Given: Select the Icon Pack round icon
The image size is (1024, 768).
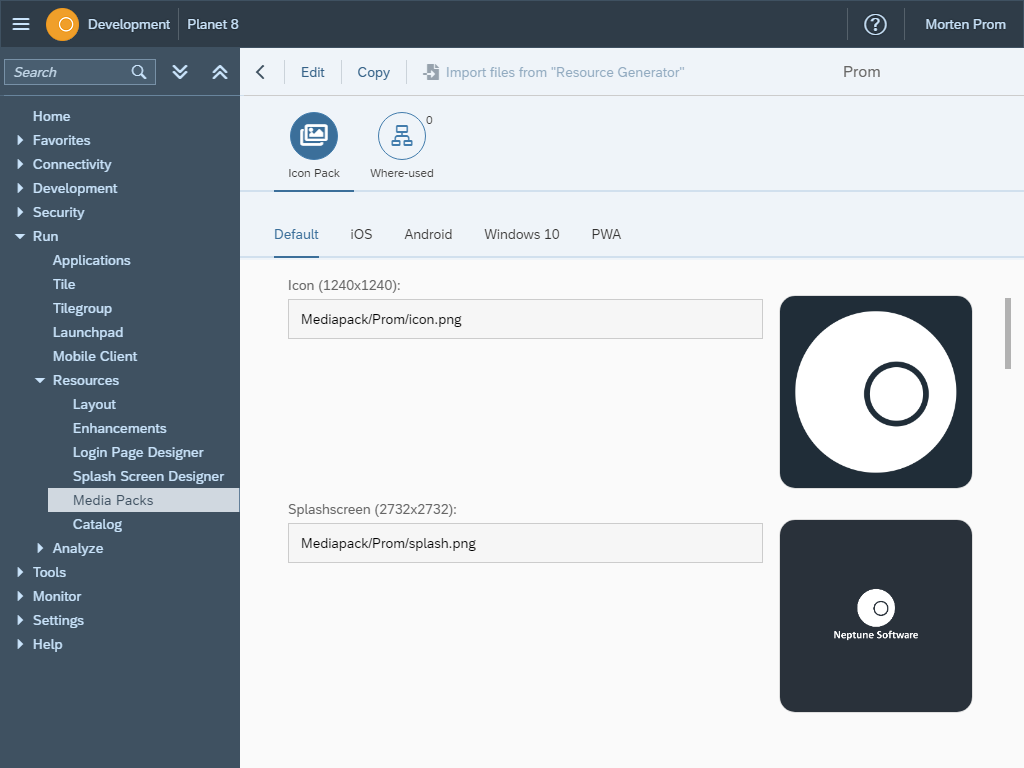Looking at the screenshot, I should 314,136.
